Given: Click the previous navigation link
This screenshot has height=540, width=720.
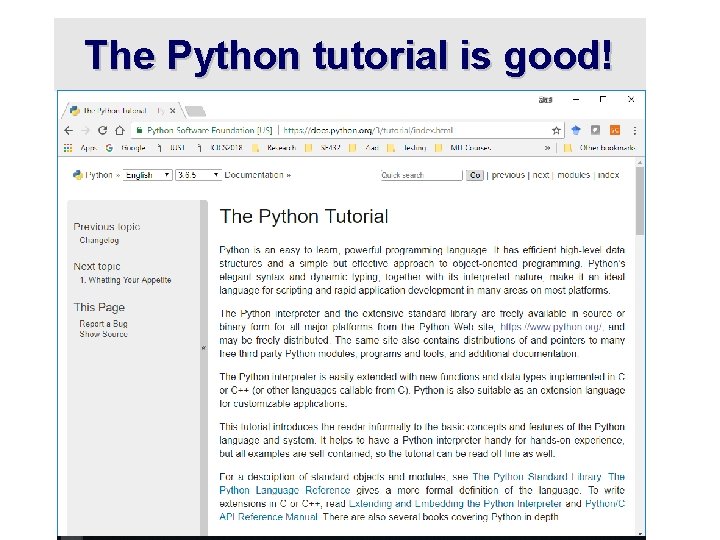Looking at the screenshot, I should coord(508,175).
